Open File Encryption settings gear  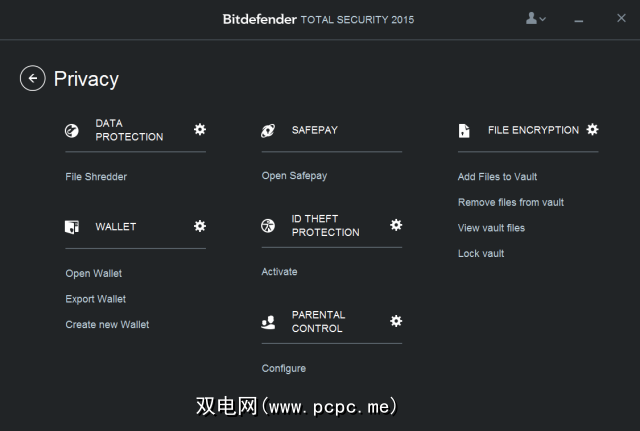click(593, 129)
